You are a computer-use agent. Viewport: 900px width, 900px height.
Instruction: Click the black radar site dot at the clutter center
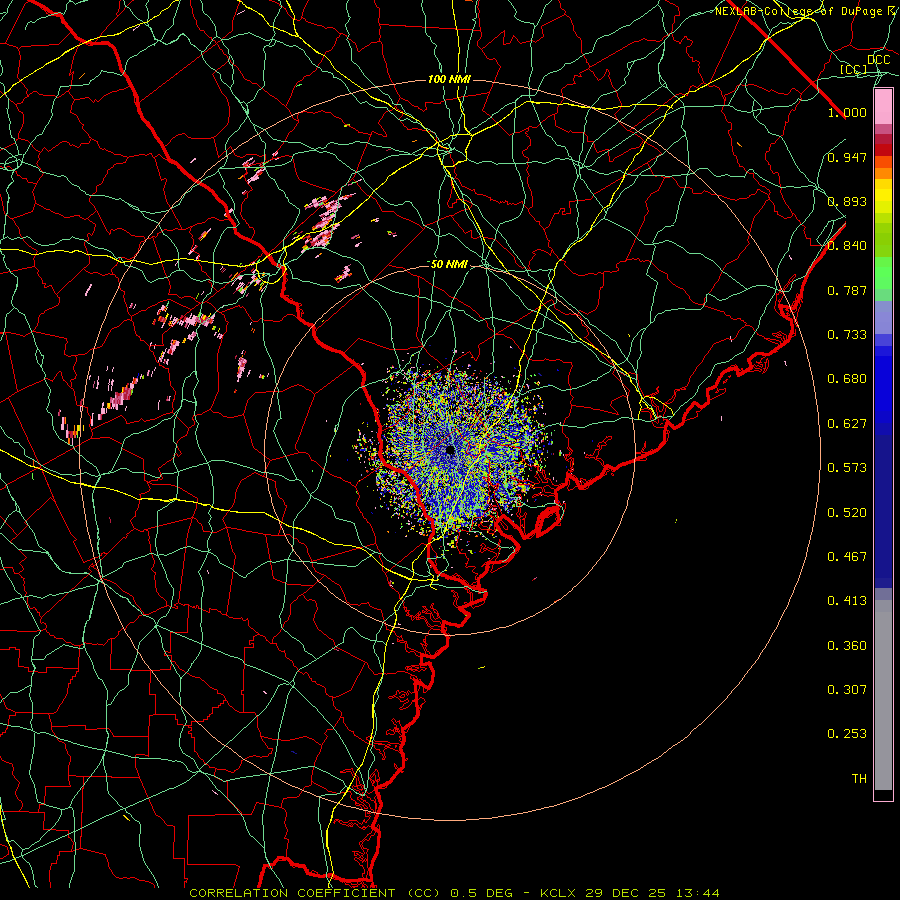(450, 450)
